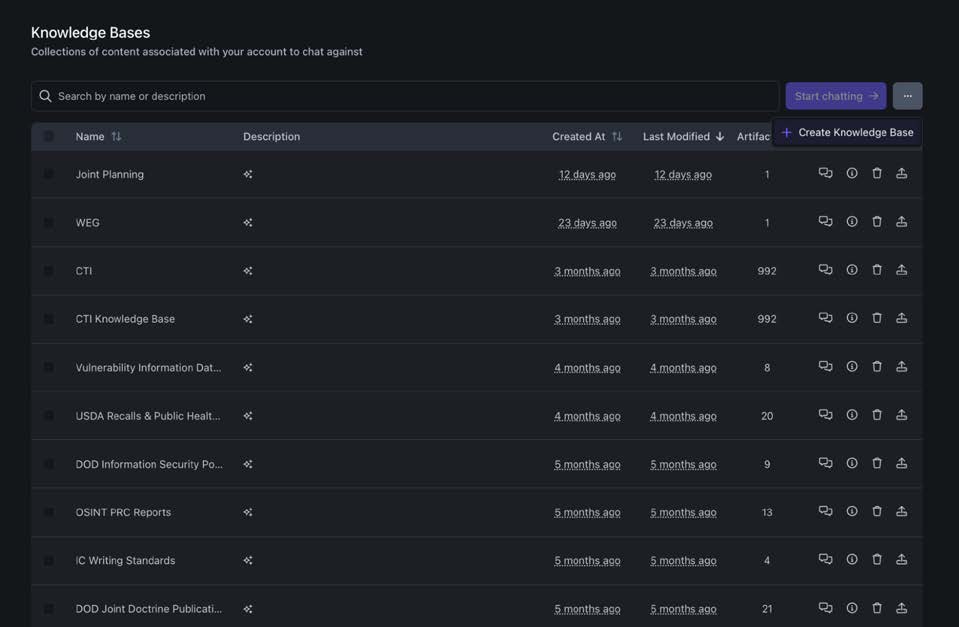Open the DOD Joint Doctrine Publications entry

click(x=148, y=608)
